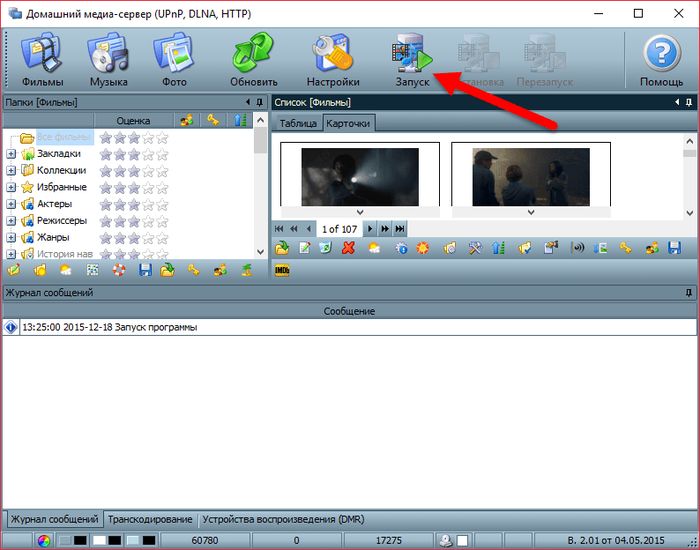The height and width of the screenshot is (550, 700).
Task: Go to next record in list navigator
Action: pyautogui.click(x=369, y=229)
